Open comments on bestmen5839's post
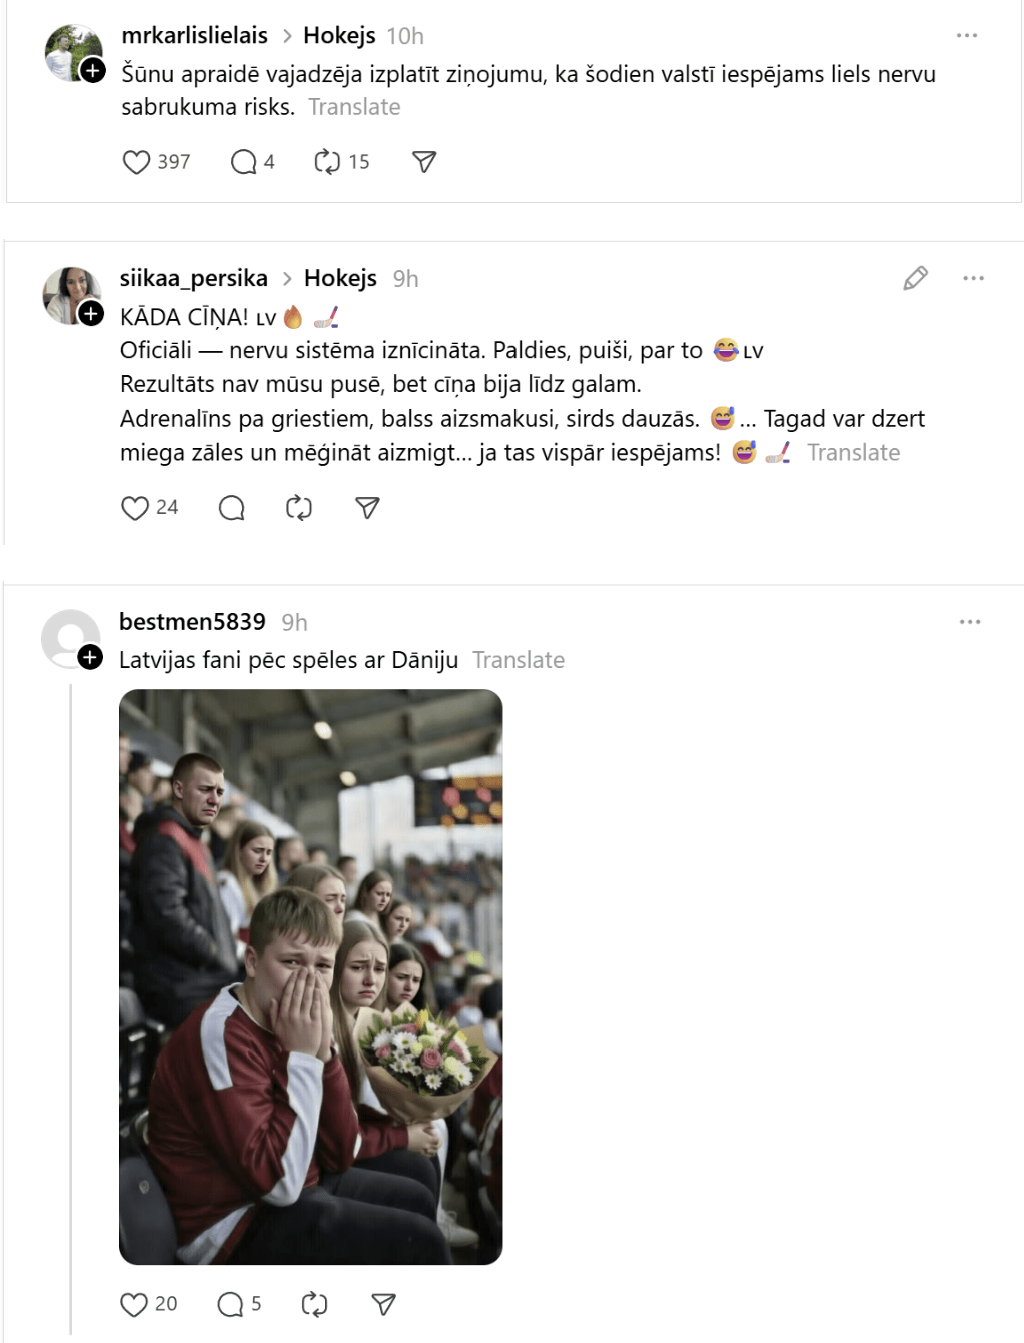The width and height of the screenshot is (1024, 1343). pos(231,1304)
